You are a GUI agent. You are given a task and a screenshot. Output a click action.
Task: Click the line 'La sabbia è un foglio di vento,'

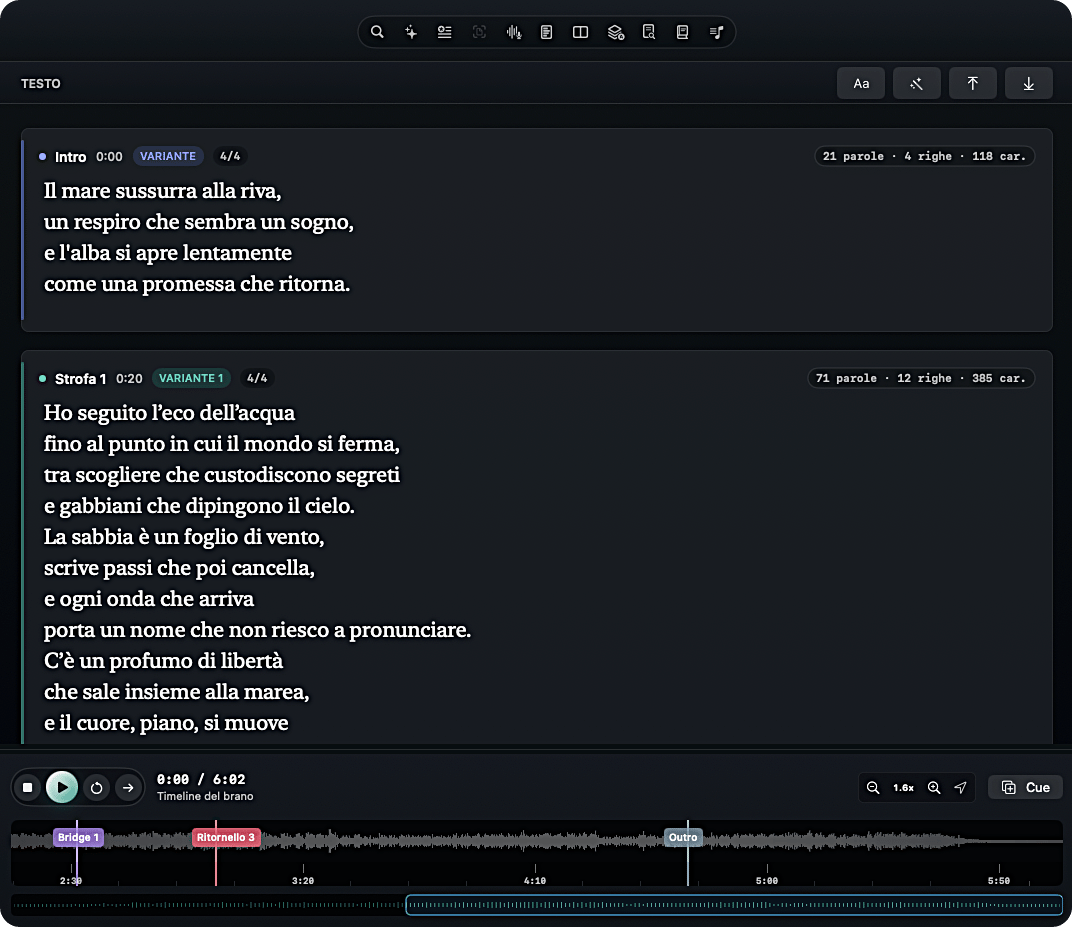click(184, 537)
